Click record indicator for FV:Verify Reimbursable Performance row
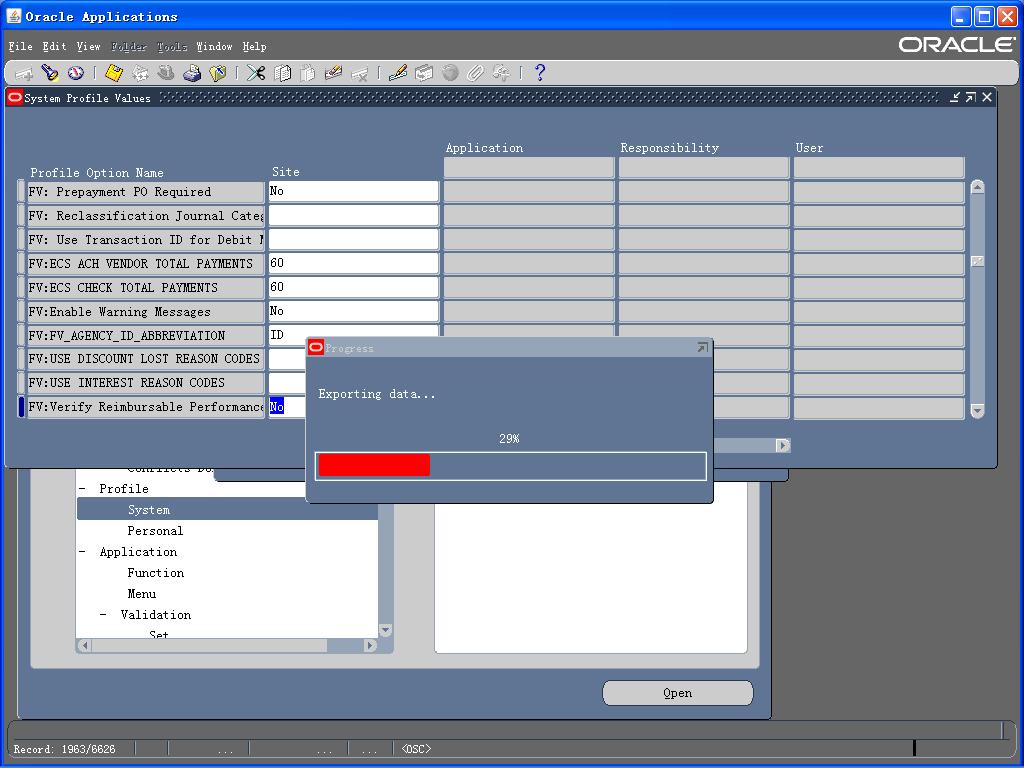This screenshot has height=768, width=1024. [21, 407]
